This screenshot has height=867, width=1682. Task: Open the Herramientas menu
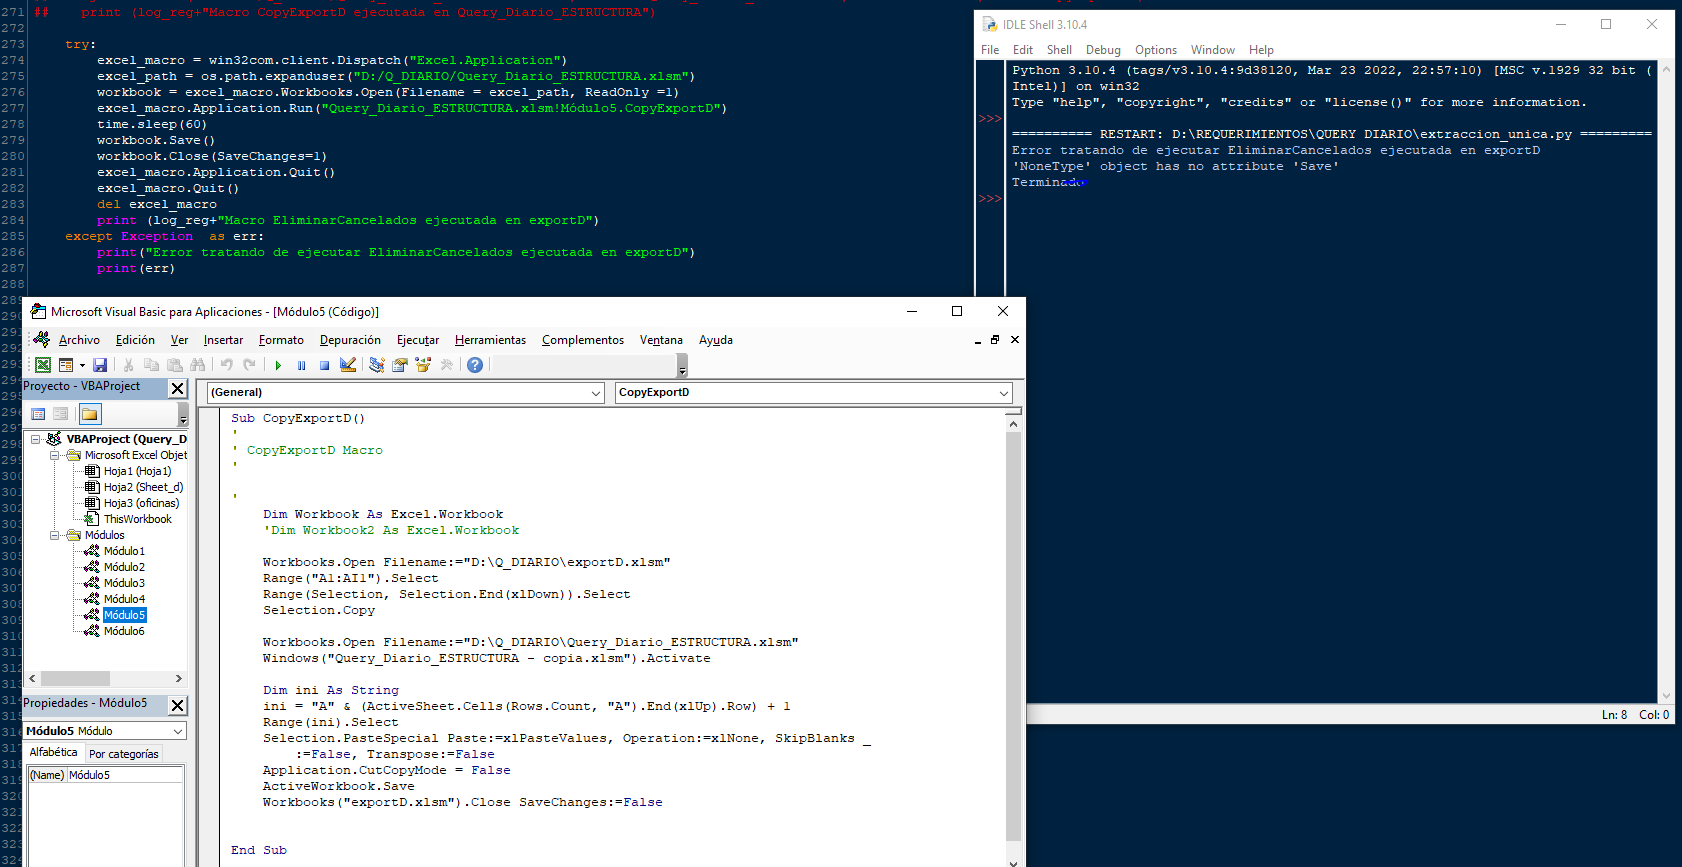(x=490, y=340)
